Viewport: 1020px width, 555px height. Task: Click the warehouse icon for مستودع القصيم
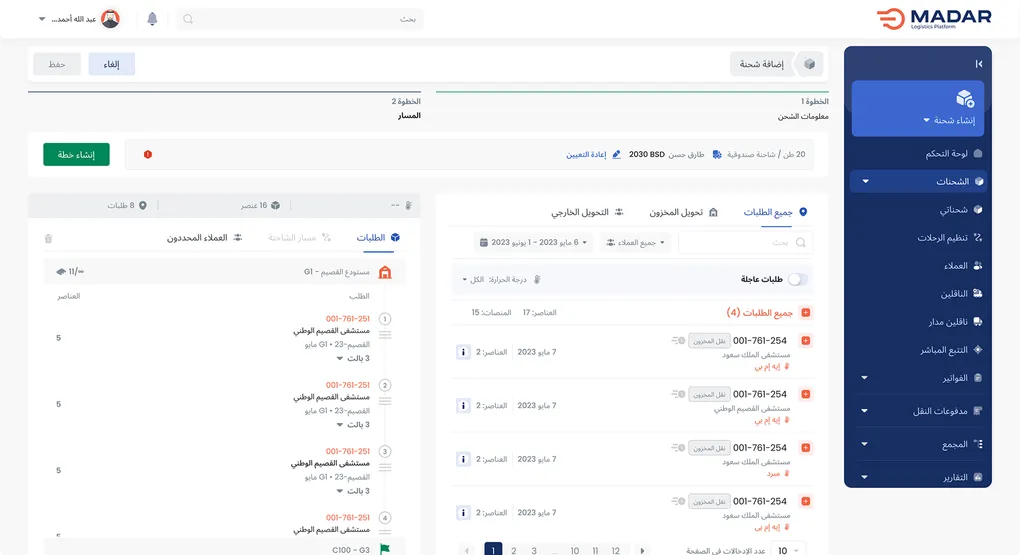click(x=385, y=272)
